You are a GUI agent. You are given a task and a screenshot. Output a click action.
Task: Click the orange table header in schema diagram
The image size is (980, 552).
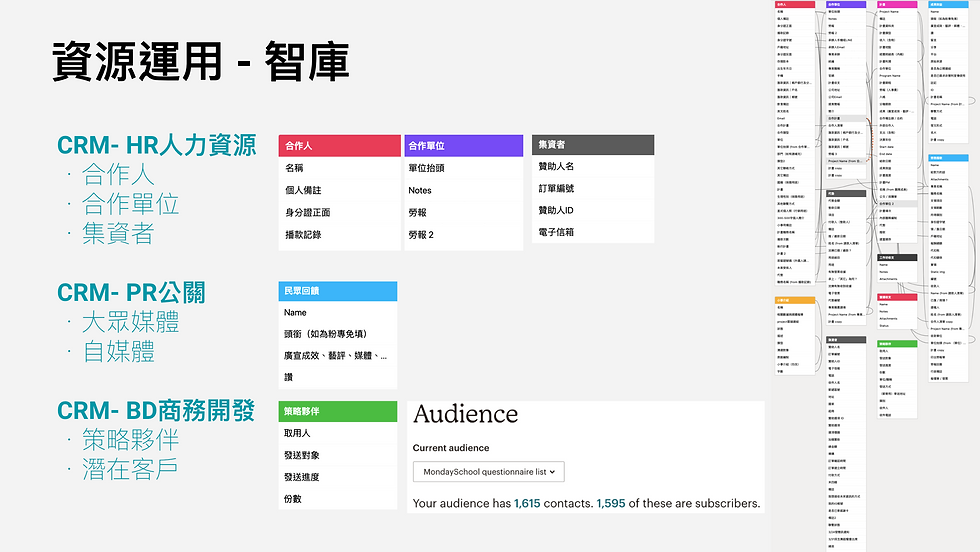tap(795, 300)
